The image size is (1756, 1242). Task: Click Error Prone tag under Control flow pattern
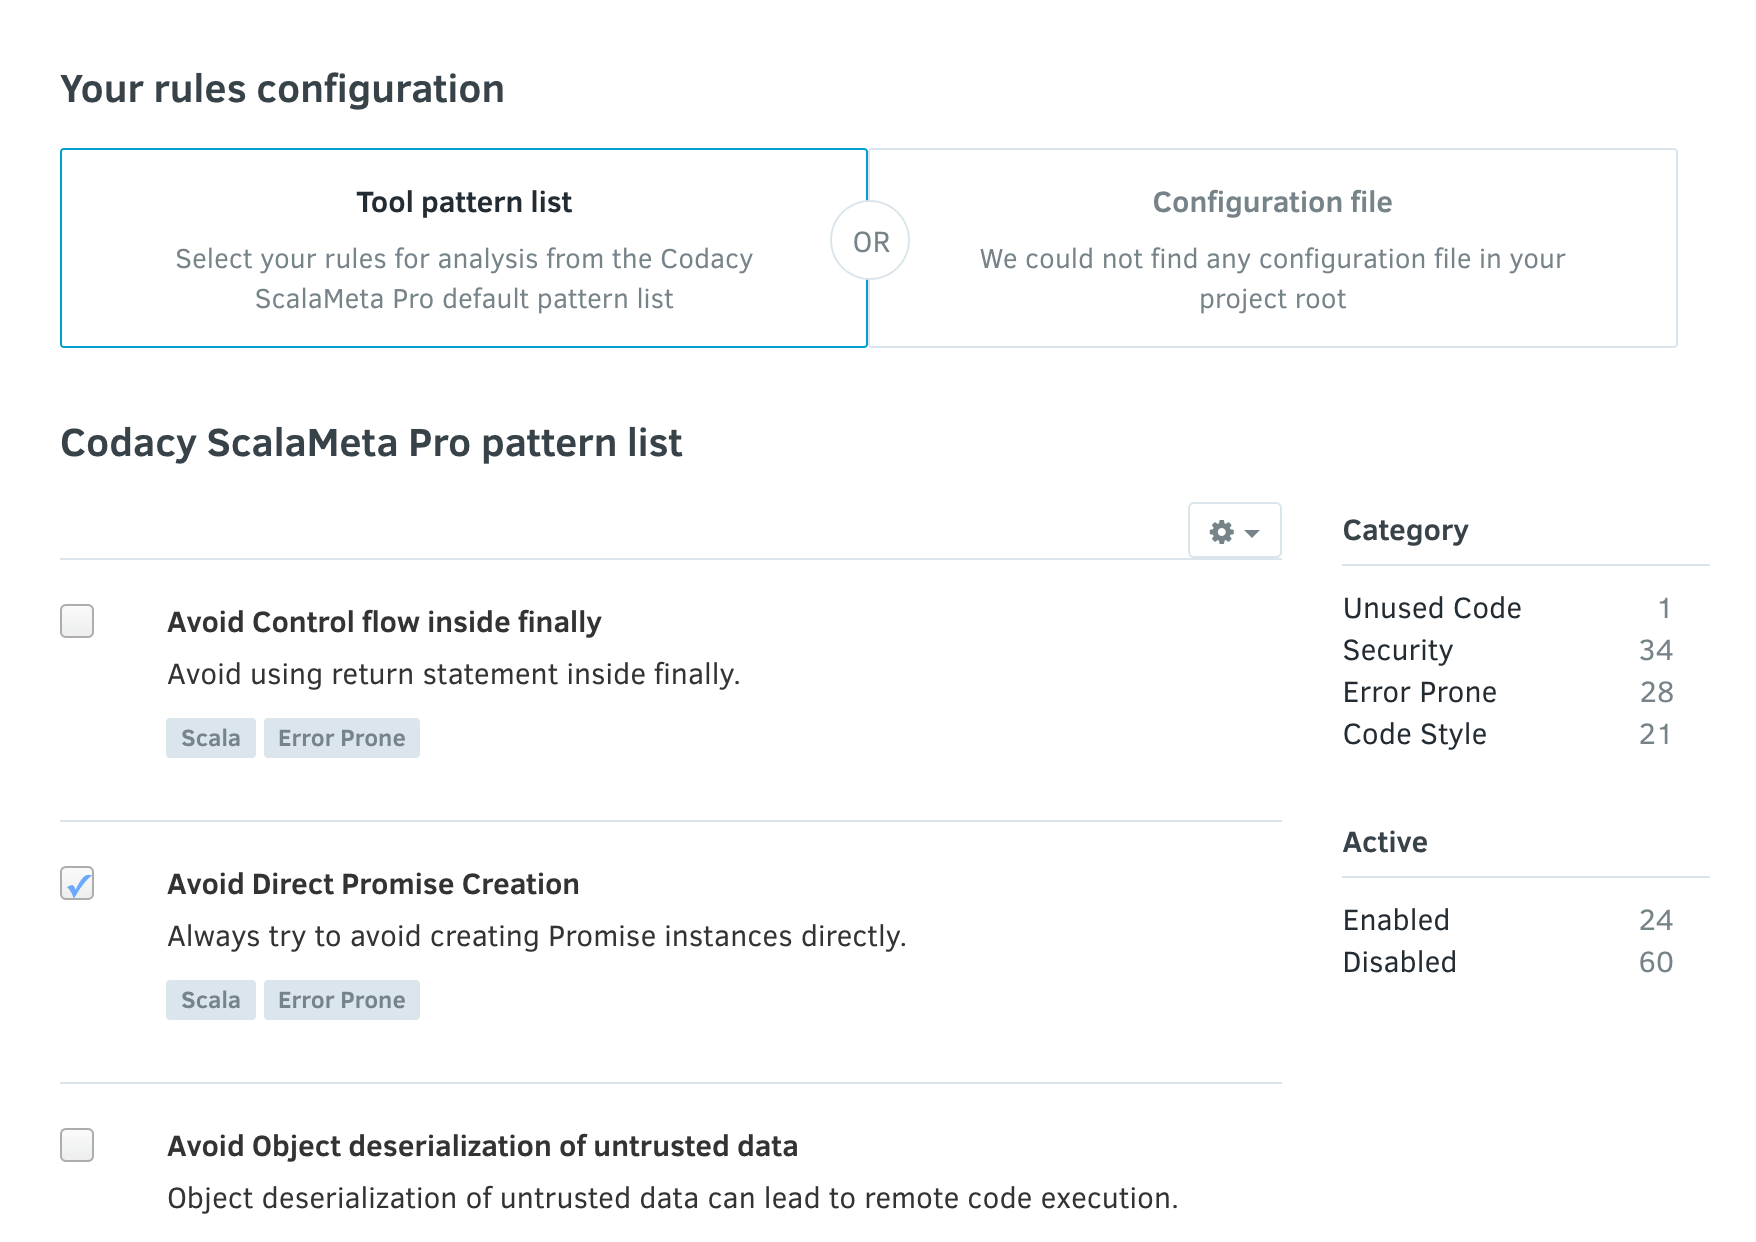[341, 738]
